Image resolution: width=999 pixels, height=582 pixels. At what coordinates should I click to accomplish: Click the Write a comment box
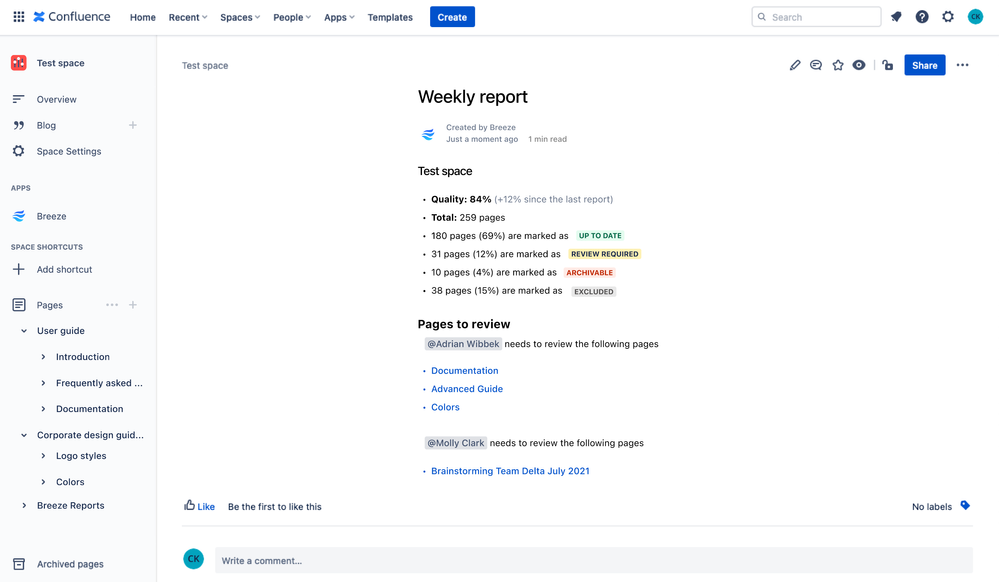coord(594,560)
